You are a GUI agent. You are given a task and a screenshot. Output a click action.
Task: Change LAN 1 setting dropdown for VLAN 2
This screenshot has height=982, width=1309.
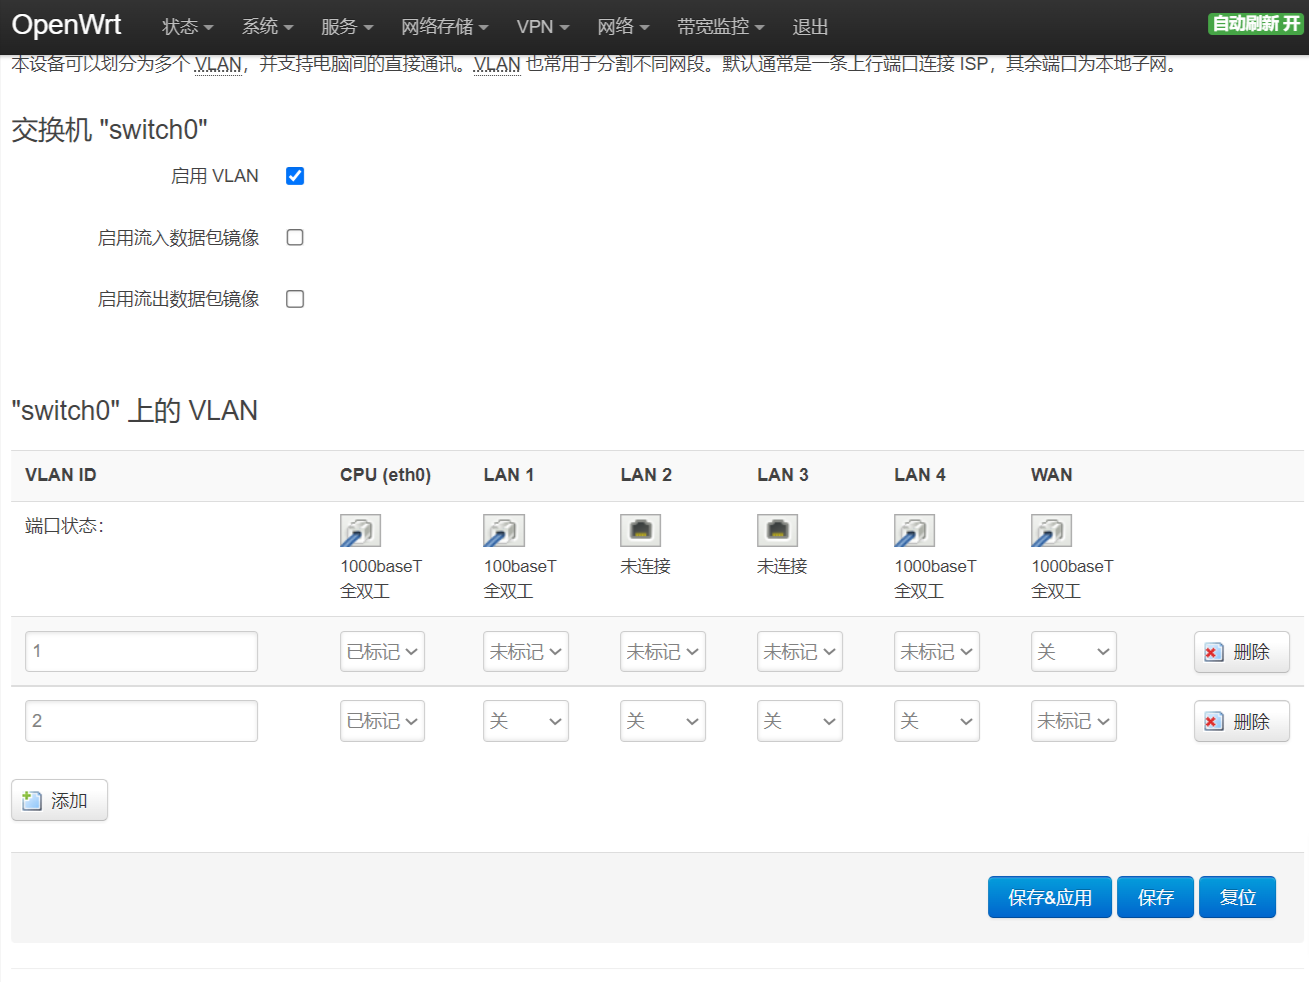[525, 720]
